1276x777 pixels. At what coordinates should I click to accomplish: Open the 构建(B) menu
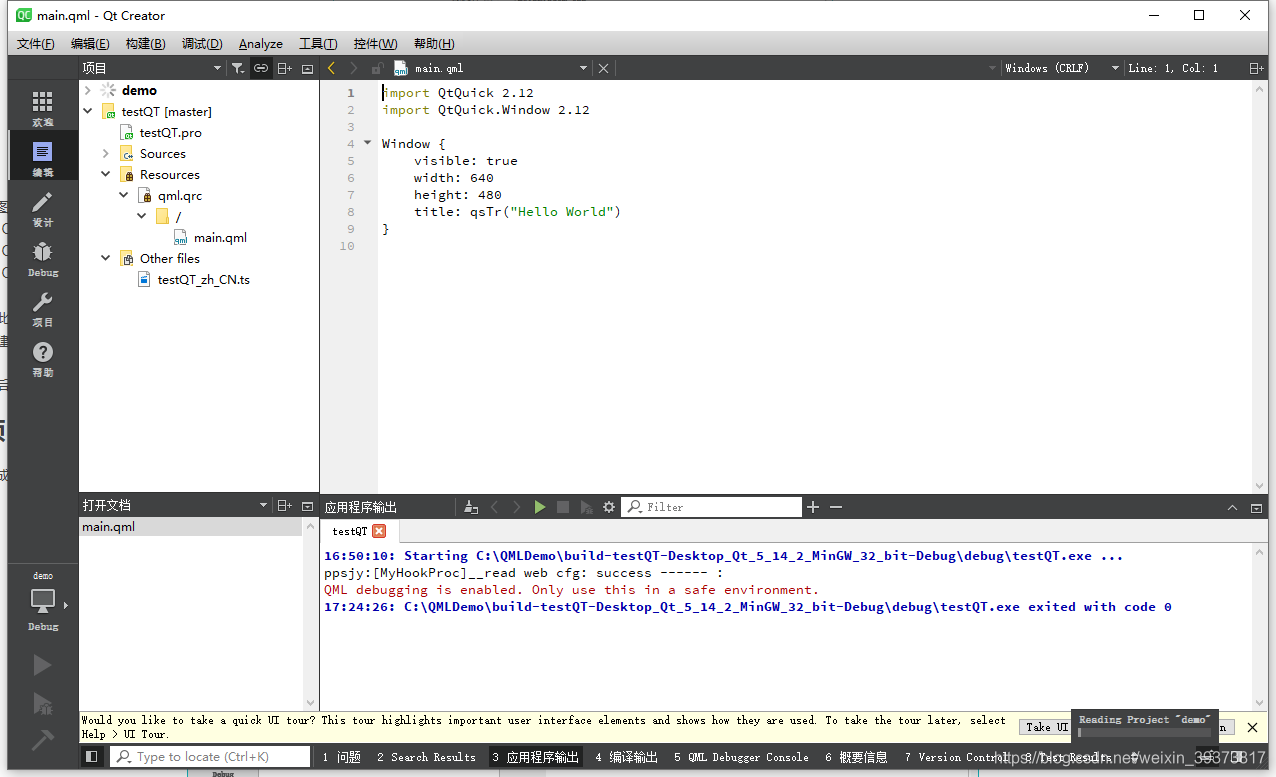tap(146, 44)
